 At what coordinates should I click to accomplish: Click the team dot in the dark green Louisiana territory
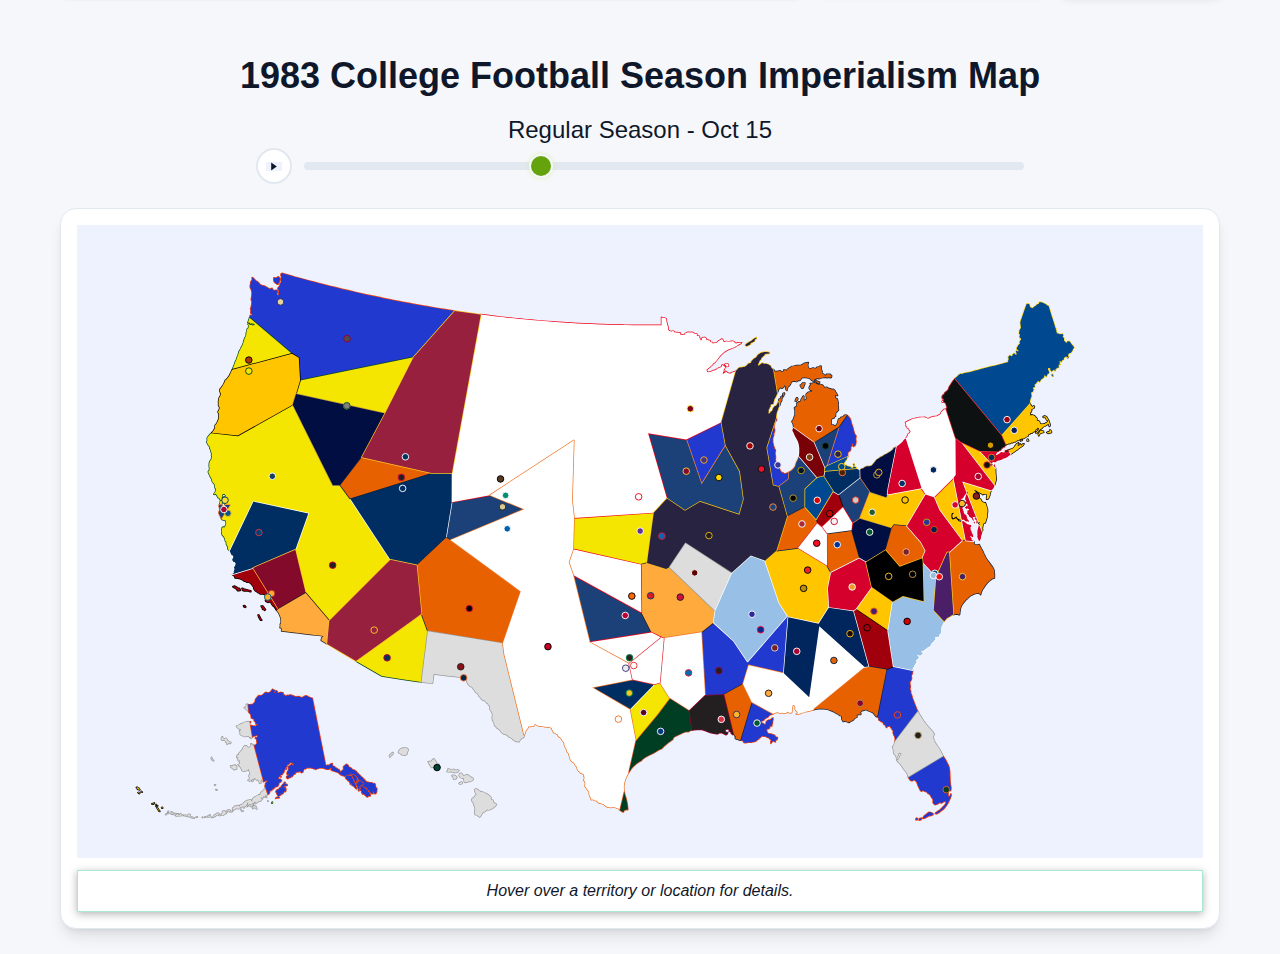[x=660, y=731]
